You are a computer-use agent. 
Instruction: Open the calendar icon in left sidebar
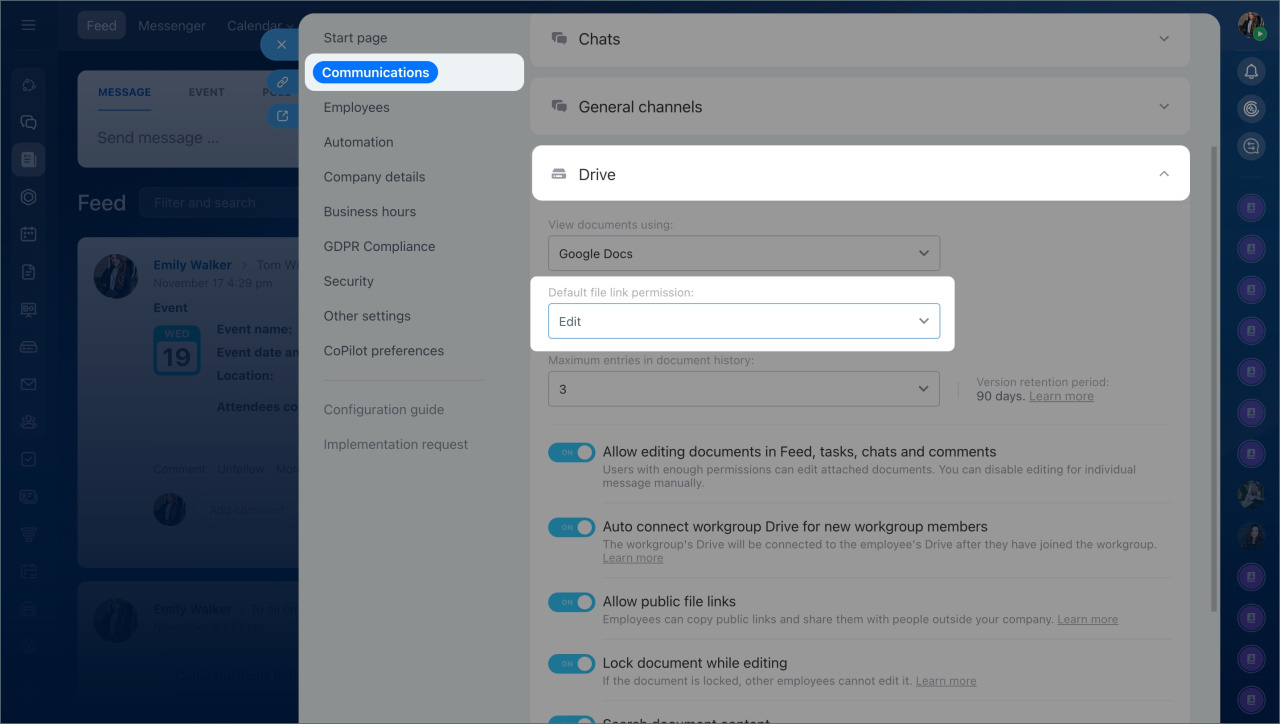(28, 234)
